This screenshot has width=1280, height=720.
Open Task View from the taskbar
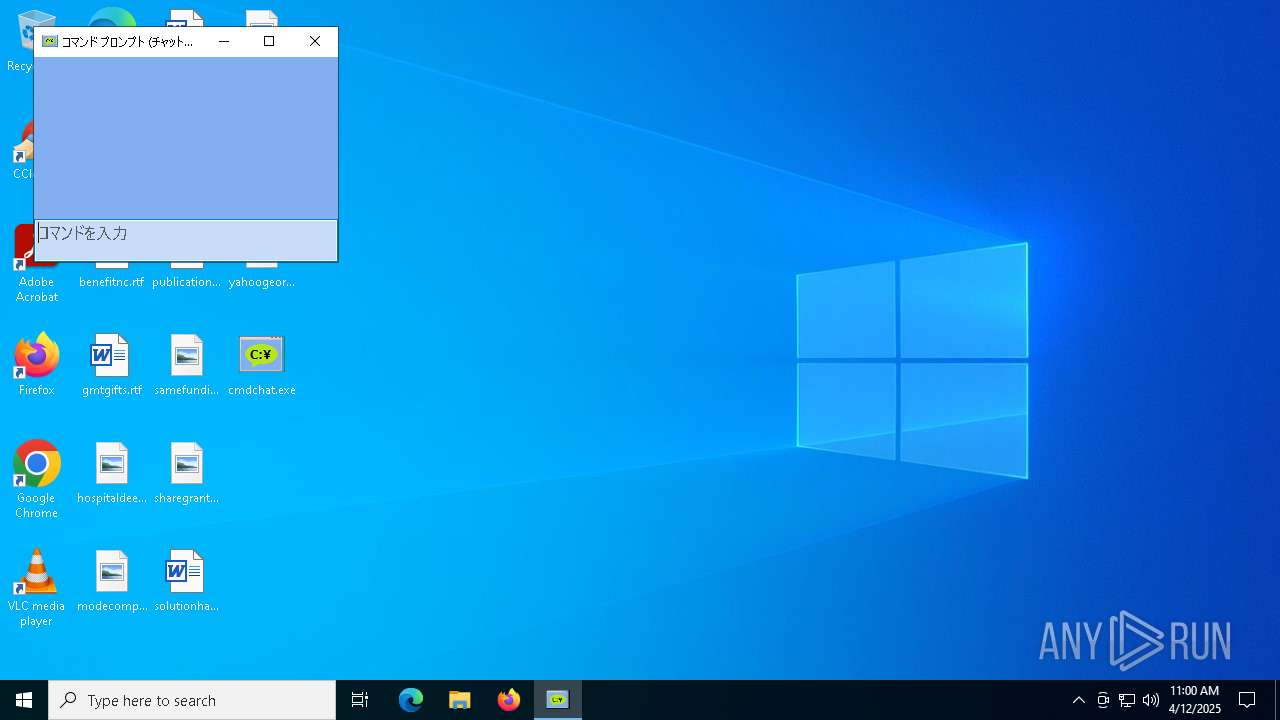click(x=360, y=700)
